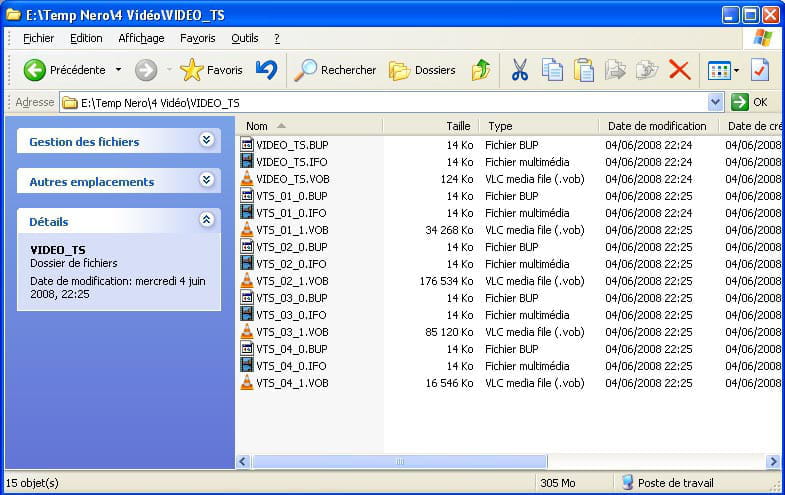Open the Views grid icon

pyautogui.click(x=719, y=71)
